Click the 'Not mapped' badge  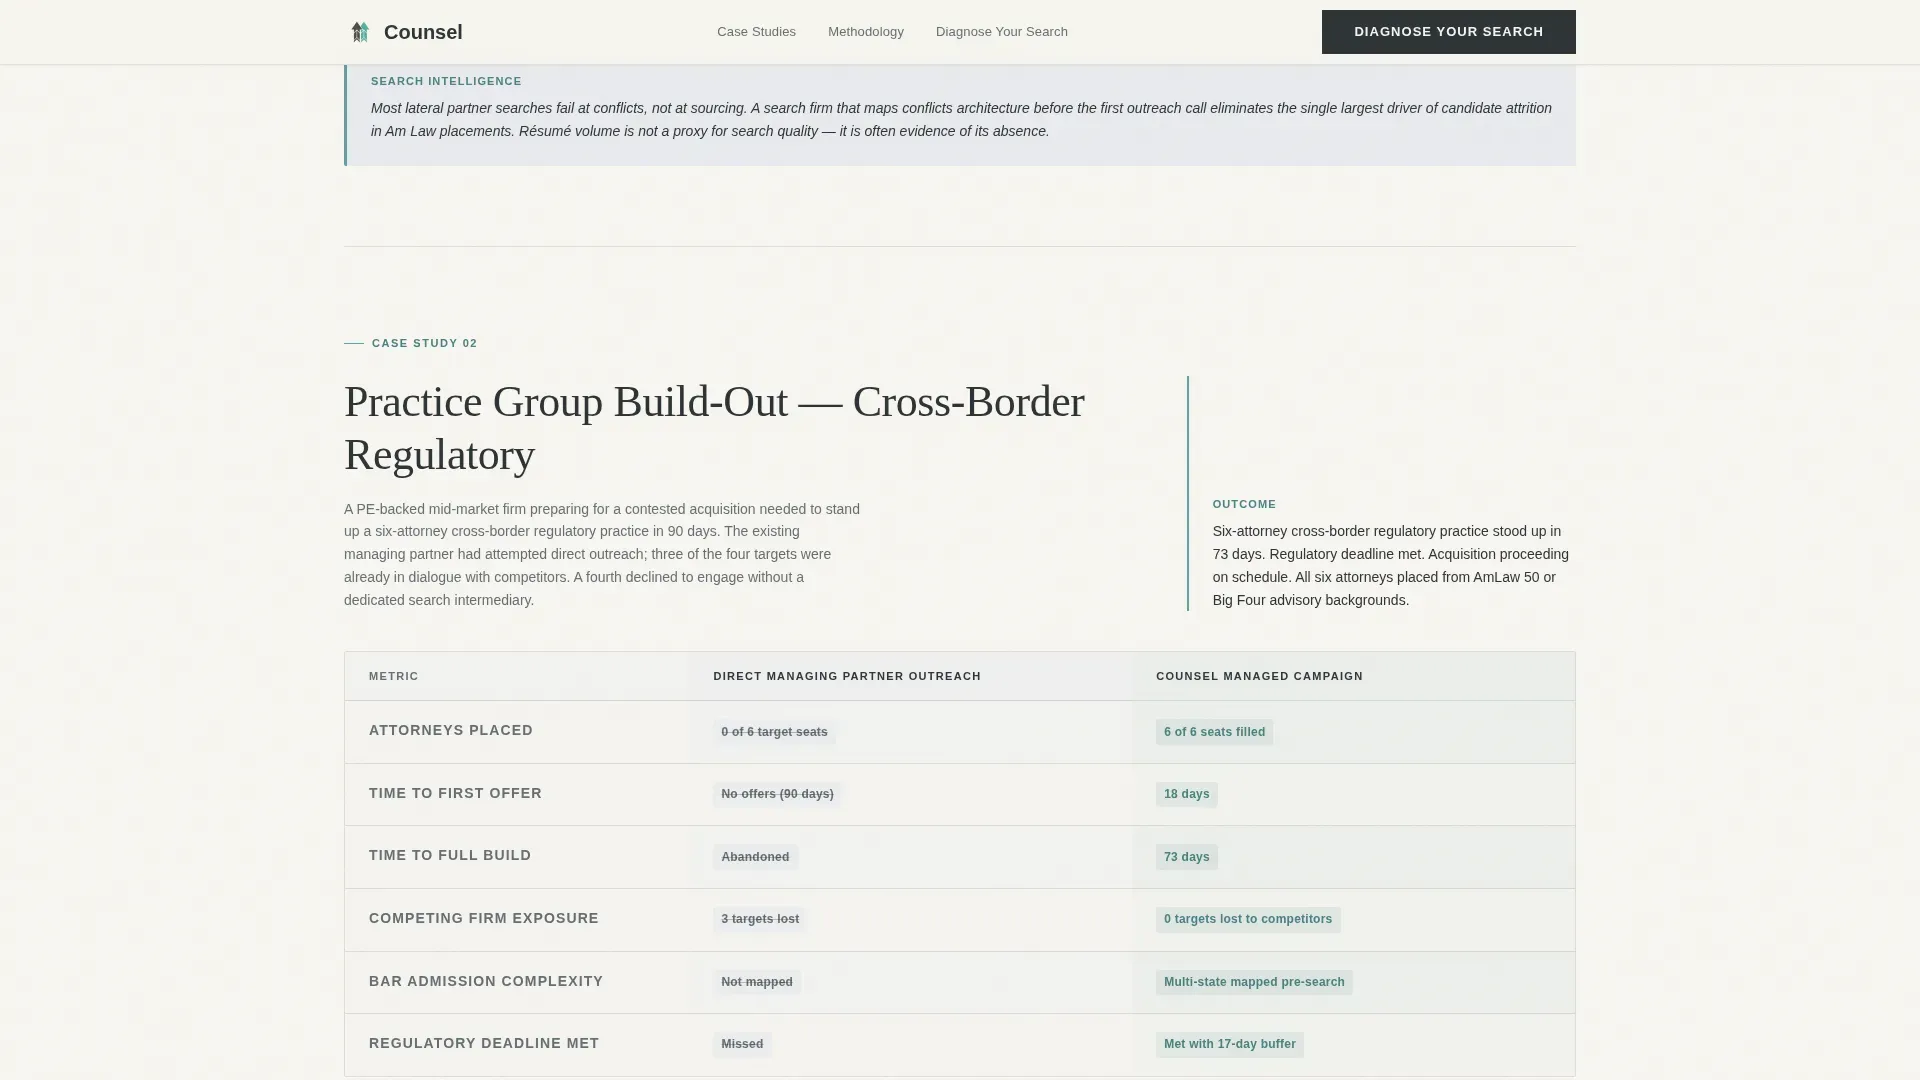pyautogui.click(x=757, y=982)
